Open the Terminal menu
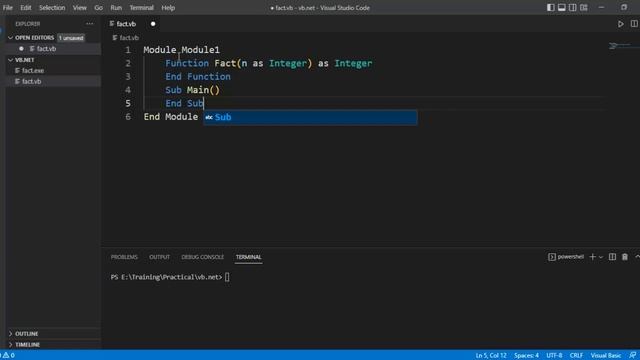This screenshot has width=640, height=360. [x=141, y=8]
